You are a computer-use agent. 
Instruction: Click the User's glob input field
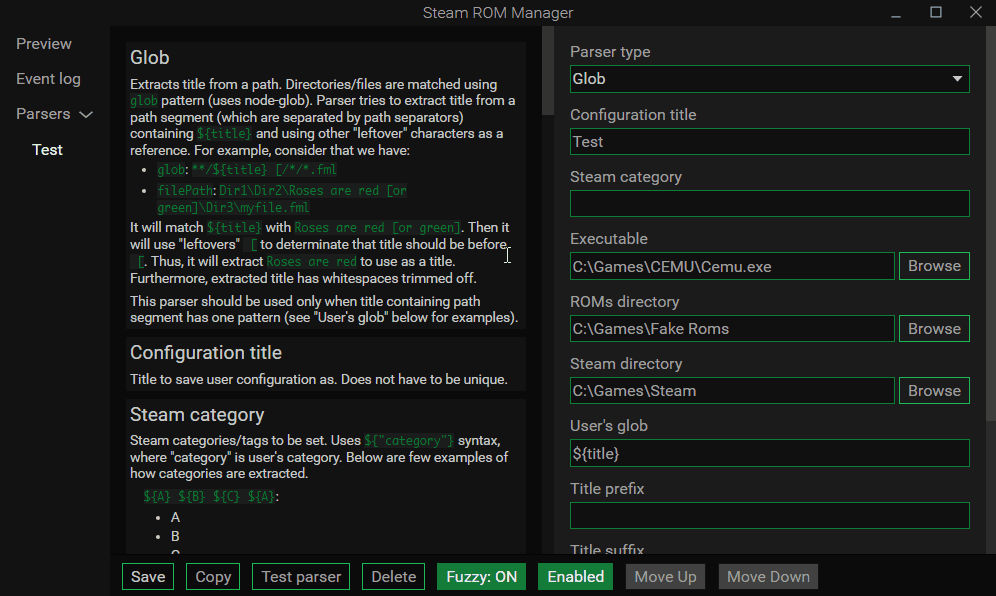(769, 453)
